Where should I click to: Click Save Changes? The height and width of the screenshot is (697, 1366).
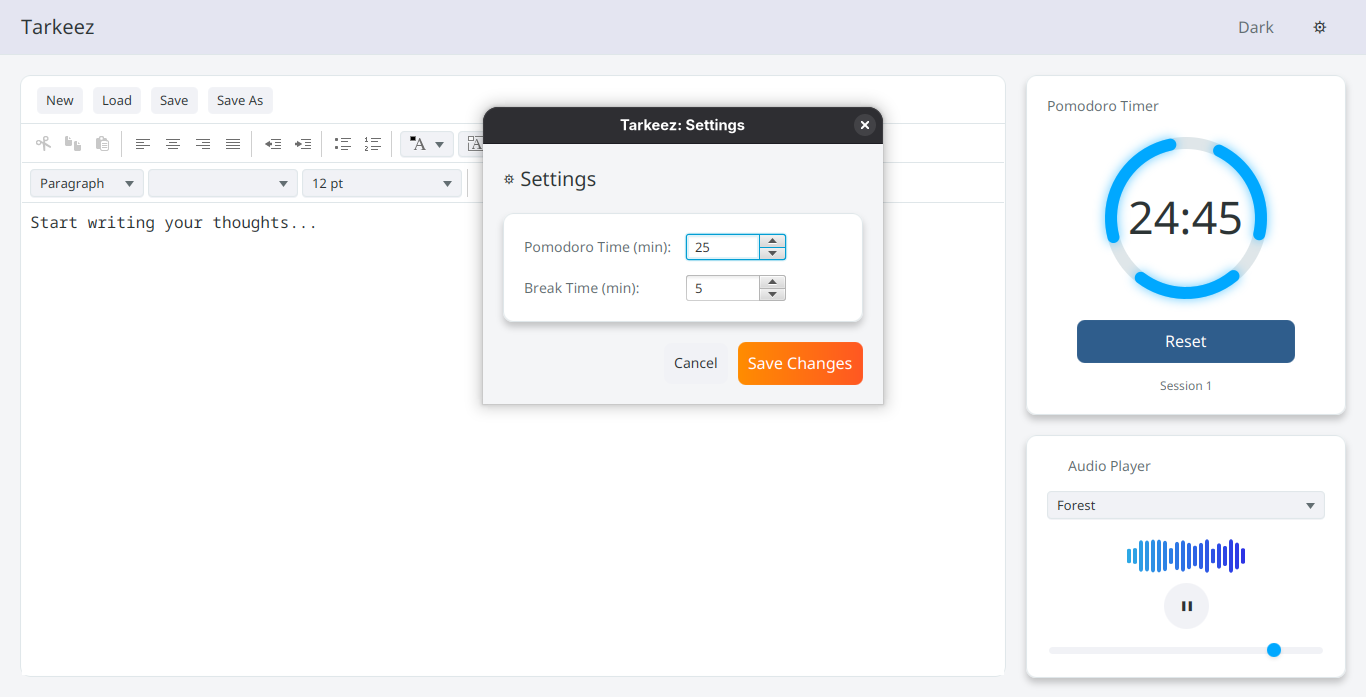point(800,363)
